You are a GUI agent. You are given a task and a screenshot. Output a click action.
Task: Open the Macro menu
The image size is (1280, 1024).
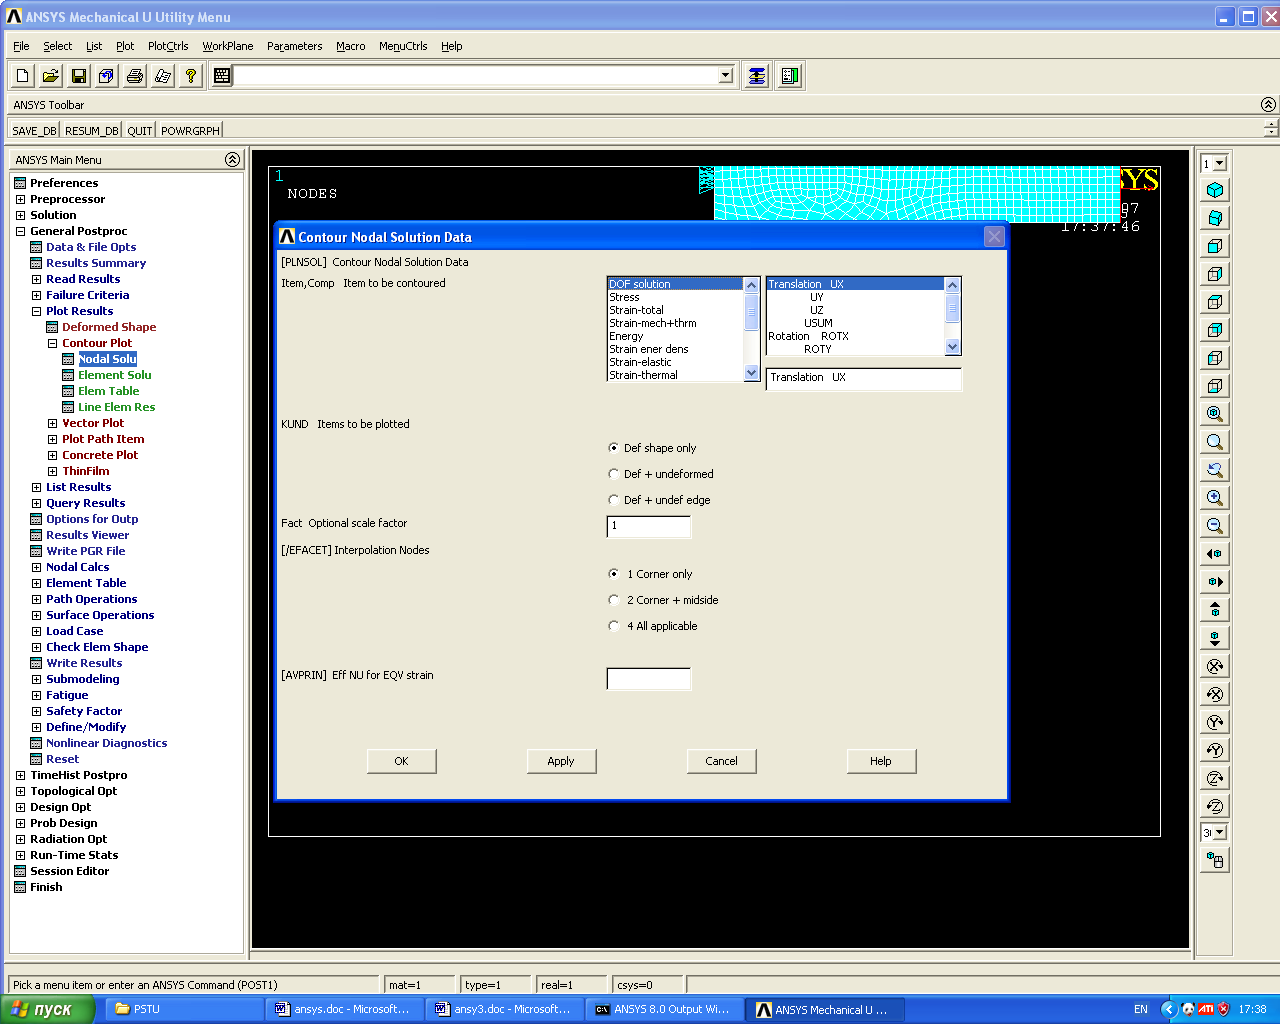coord(350,46)
